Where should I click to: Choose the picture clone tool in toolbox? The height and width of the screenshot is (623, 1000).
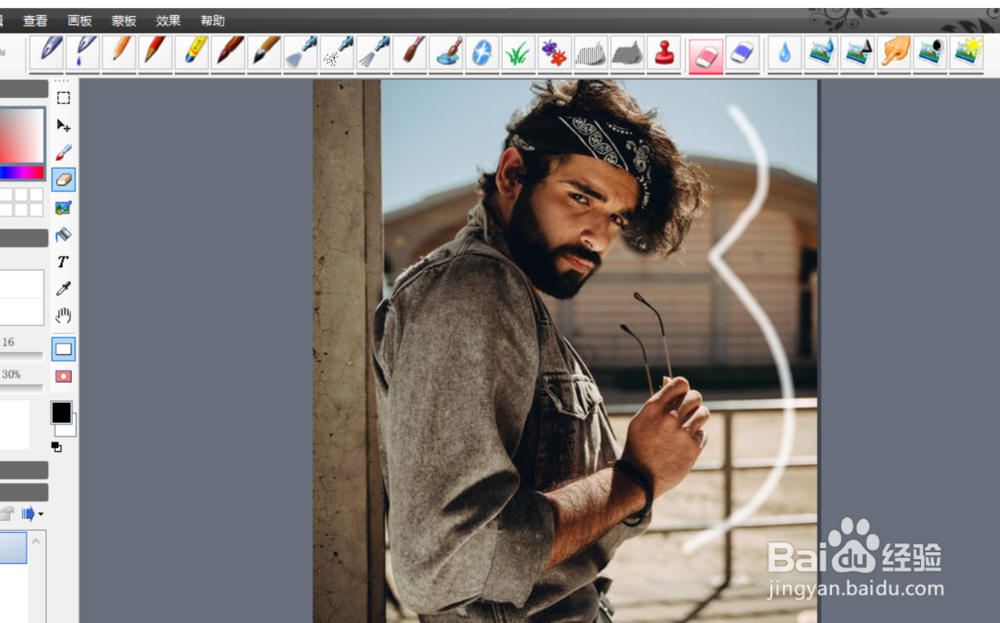[x=63, y=208]
